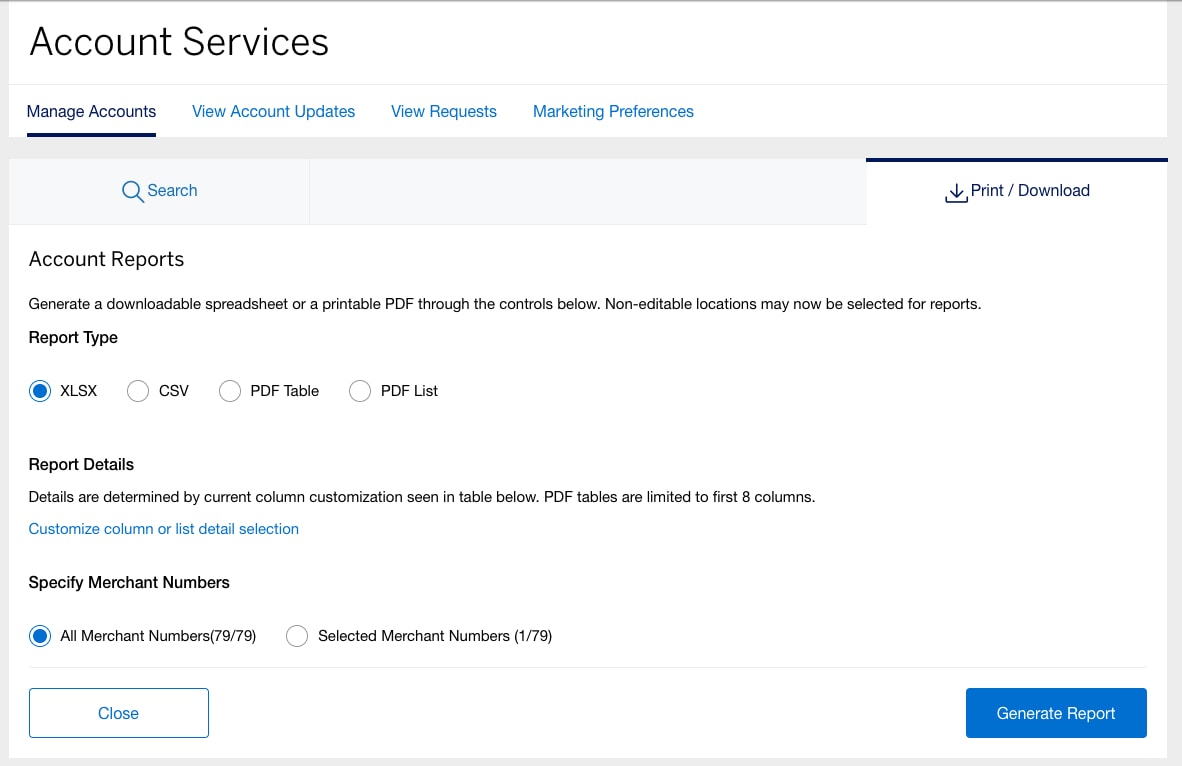Open Marketing Preferences tab
Image resolution: width=1182 pixels, height=766 pixels.
click(614, 112)
